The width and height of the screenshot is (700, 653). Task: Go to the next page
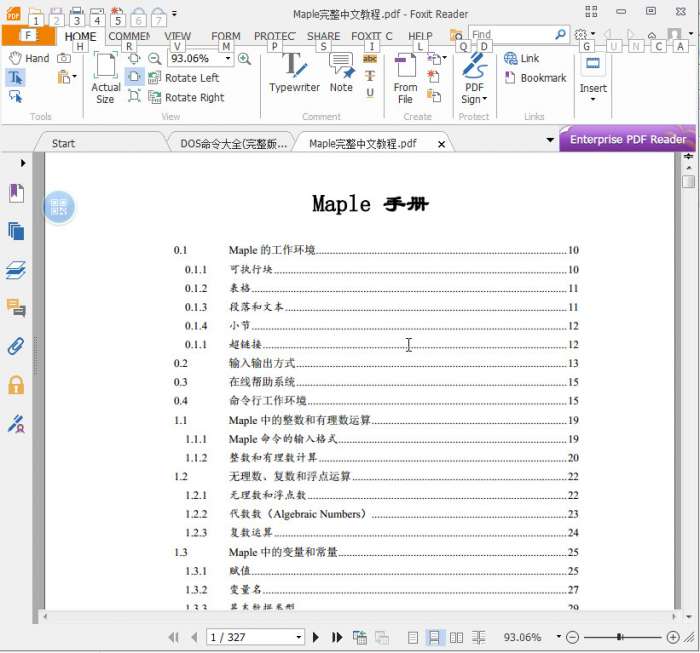point(316,637)
